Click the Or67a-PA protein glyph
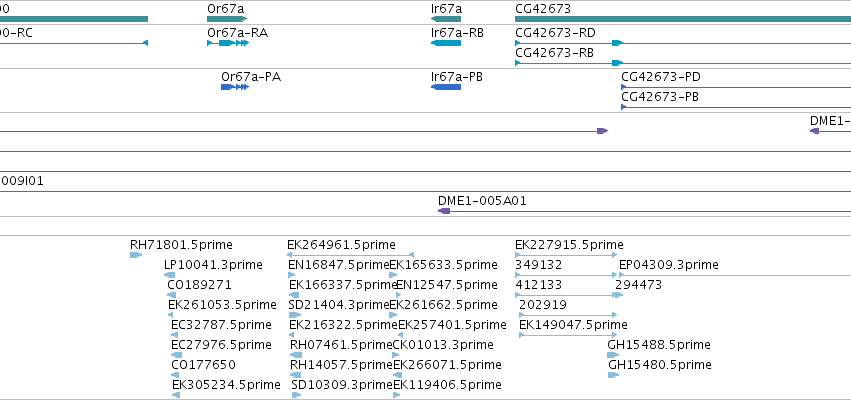The height and width of the screenshot is (400, 851). [x=235, y=87]
